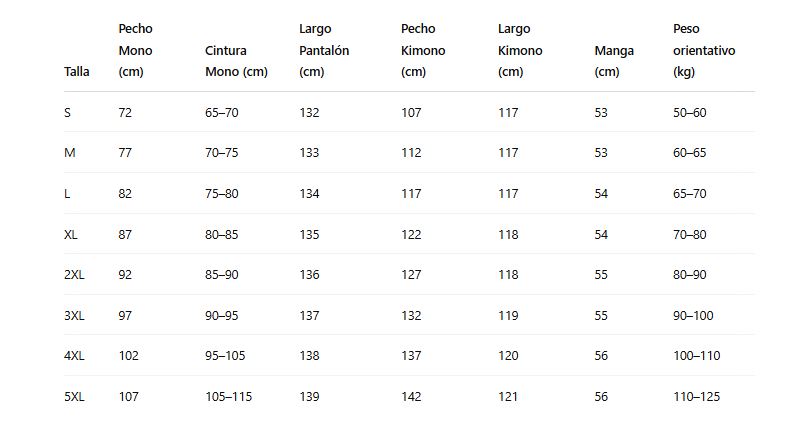Select the Cintura Mono (cm) column header
The width and height of the screenshot is (786, 436).
tap(236, 60)
